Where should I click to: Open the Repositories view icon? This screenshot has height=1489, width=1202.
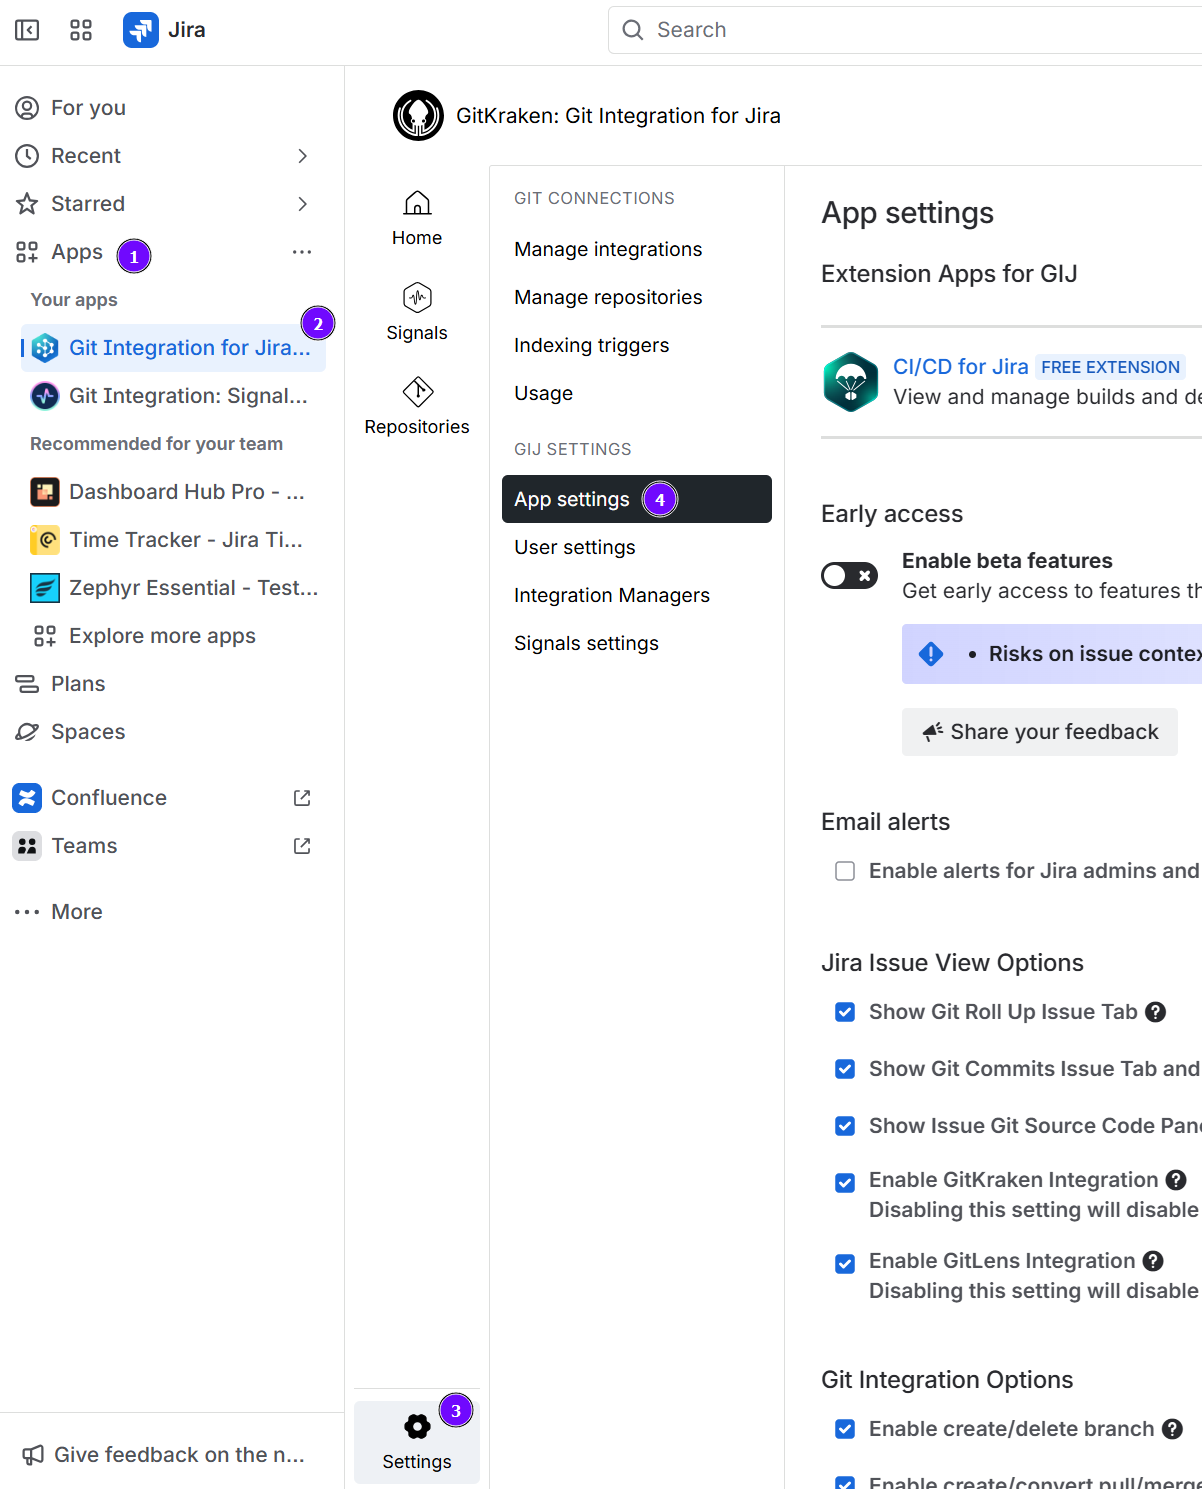point(417,392)
